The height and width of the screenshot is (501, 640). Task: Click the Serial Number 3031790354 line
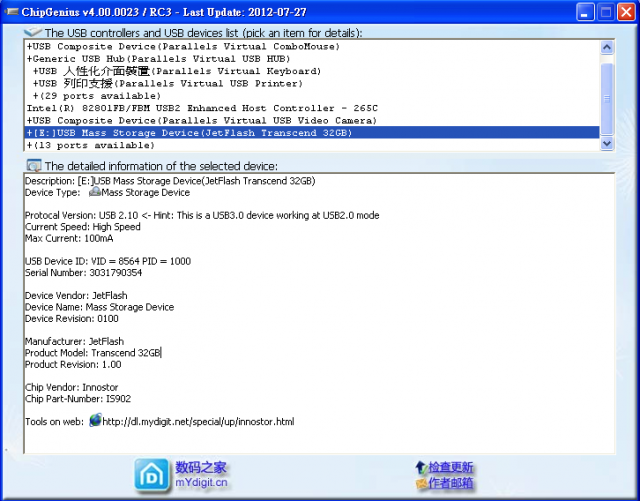point(84,272)
